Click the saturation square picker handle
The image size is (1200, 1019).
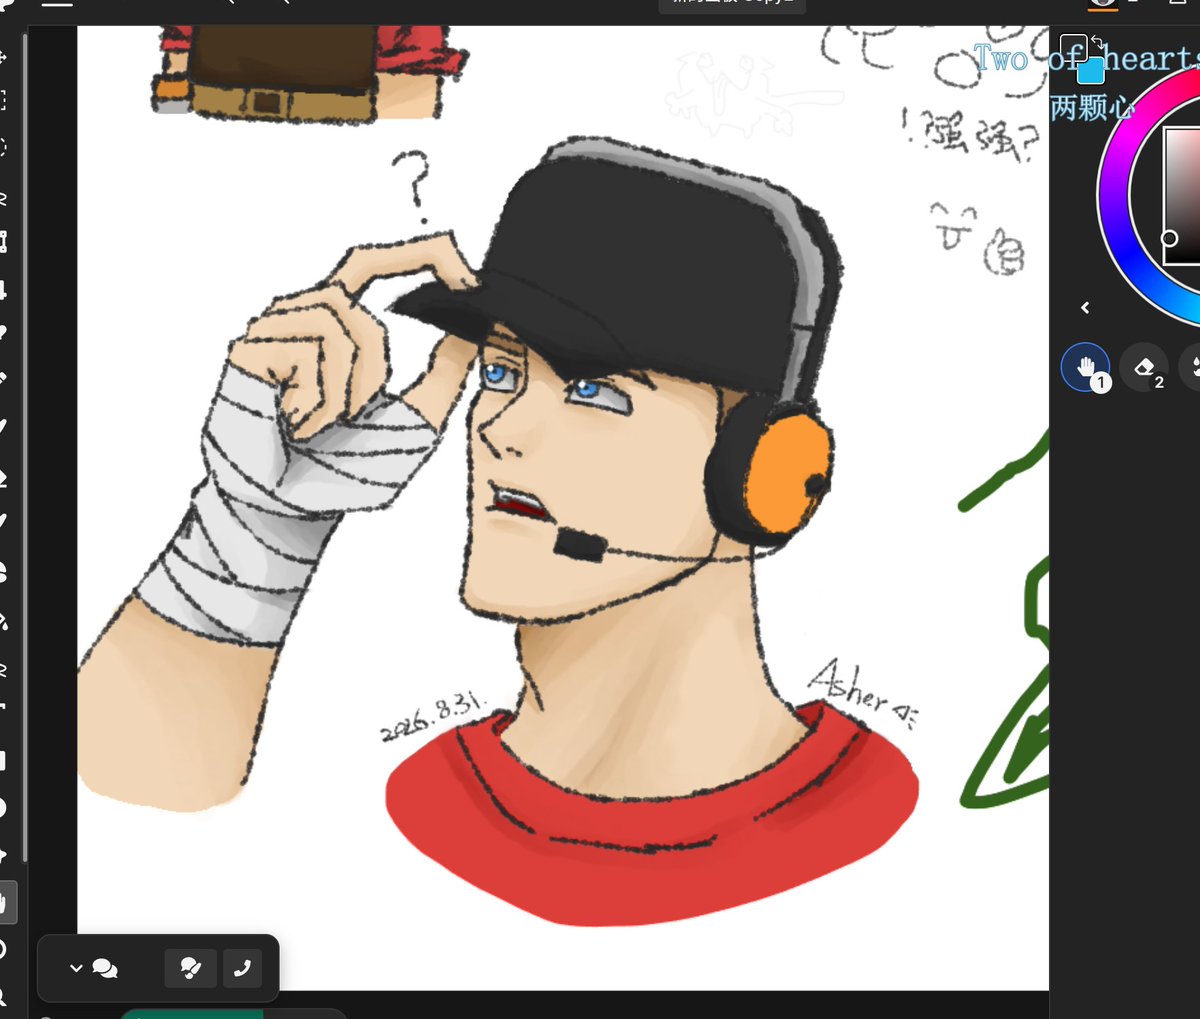(x=1168, y=238)
